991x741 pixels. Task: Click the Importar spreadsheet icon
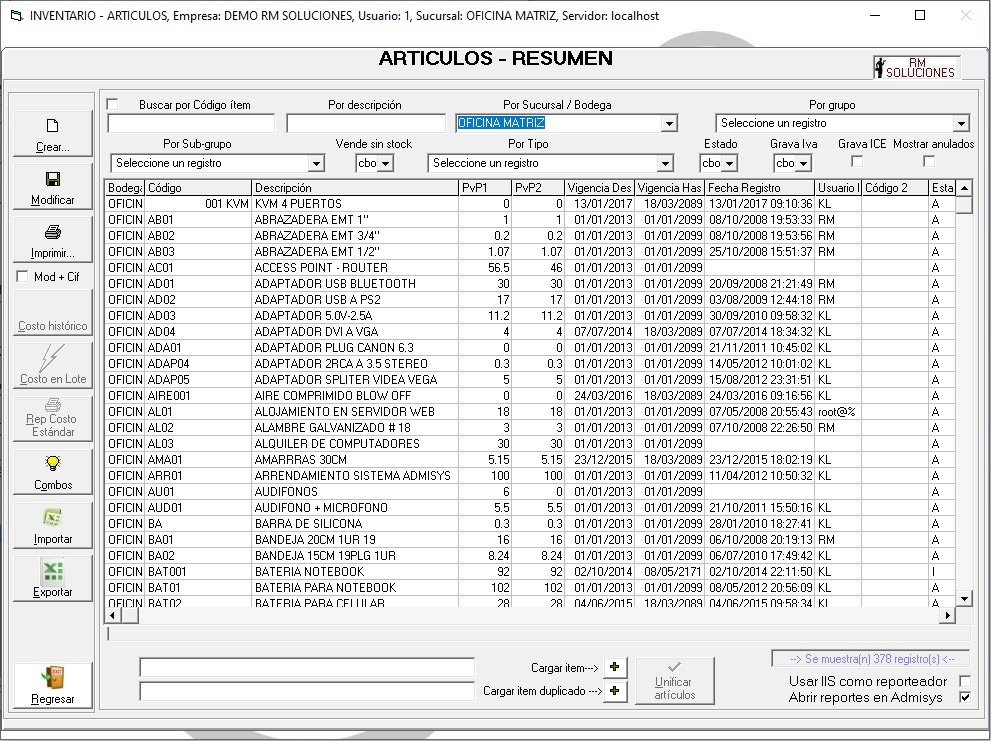pos(53,517)
